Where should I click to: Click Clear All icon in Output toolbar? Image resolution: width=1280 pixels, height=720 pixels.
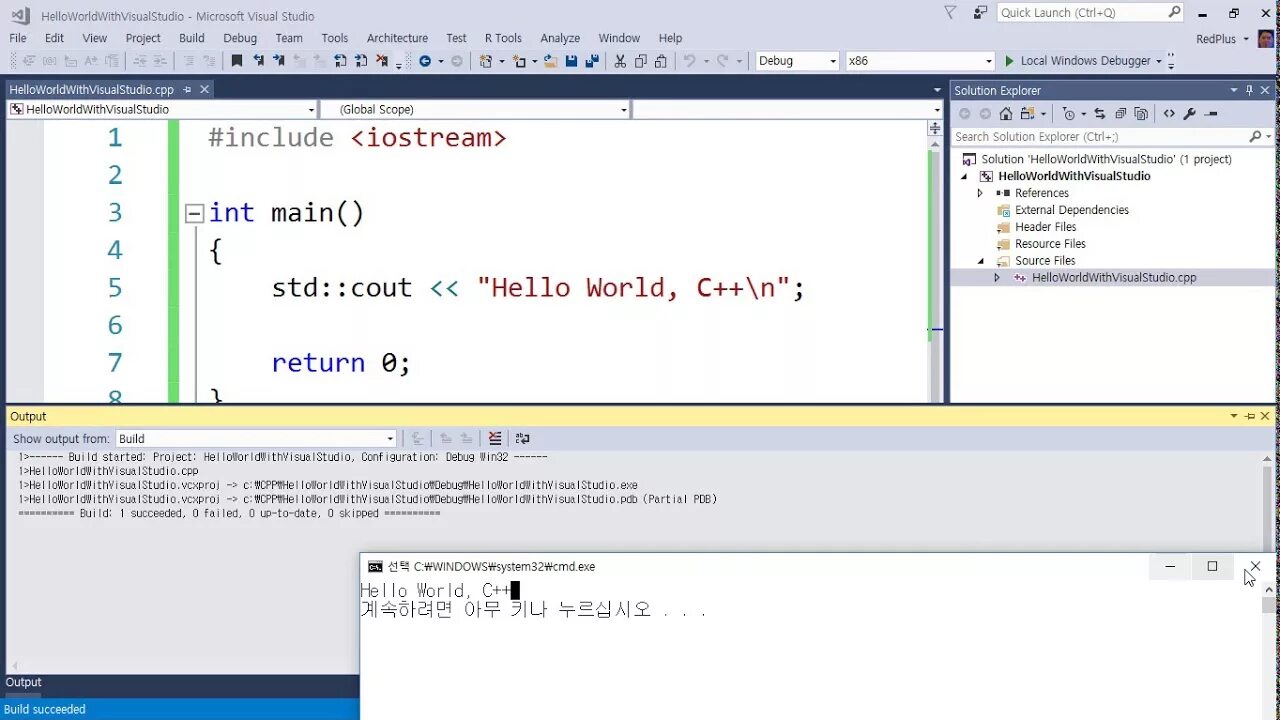[x=495, y=438]
